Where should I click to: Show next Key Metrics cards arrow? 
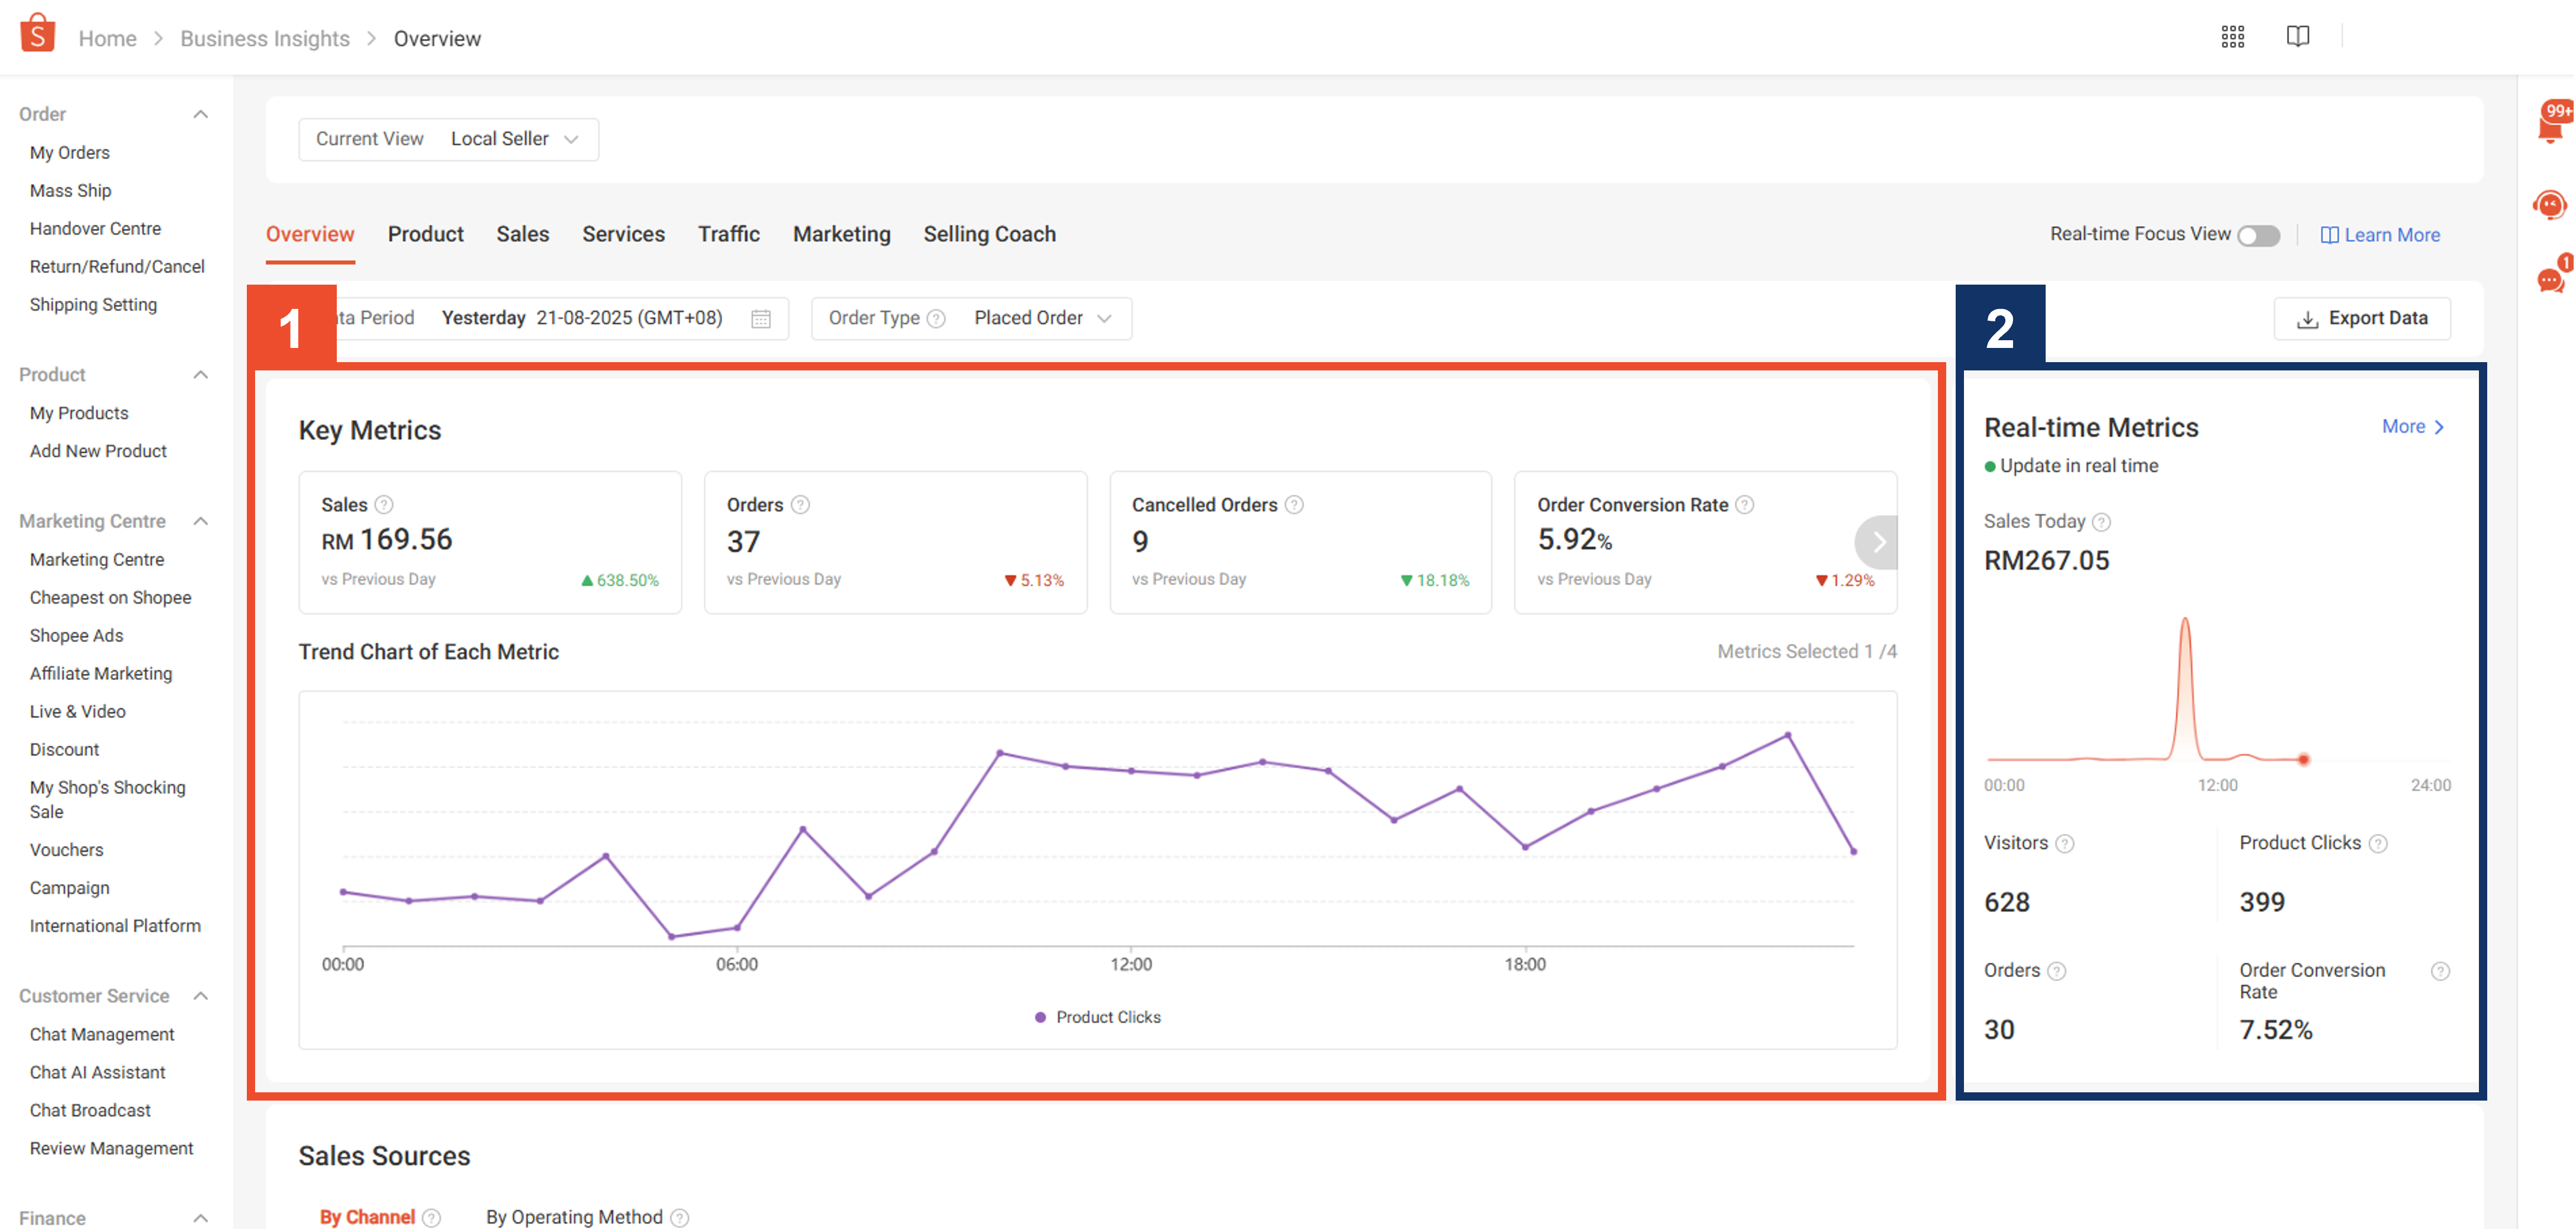click(x=1877, y=542)
